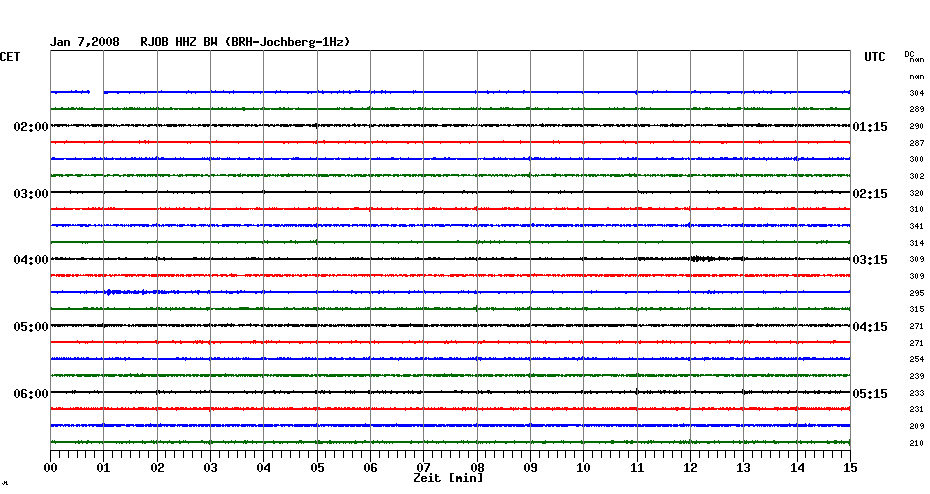This screenshot has height=494, width=930.
Task: Click minute tick label 10
Action: point(584,468)
